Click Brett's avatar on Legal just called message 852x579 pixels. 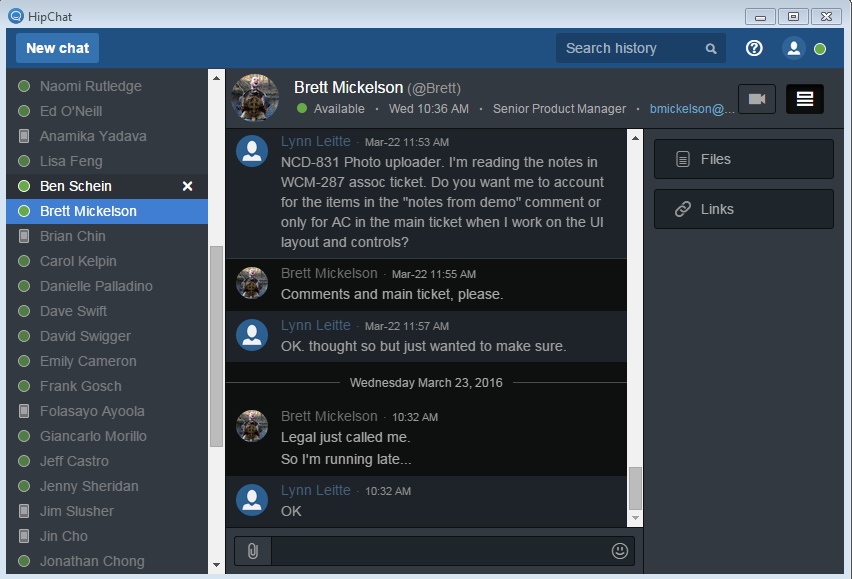click(252, 426)
